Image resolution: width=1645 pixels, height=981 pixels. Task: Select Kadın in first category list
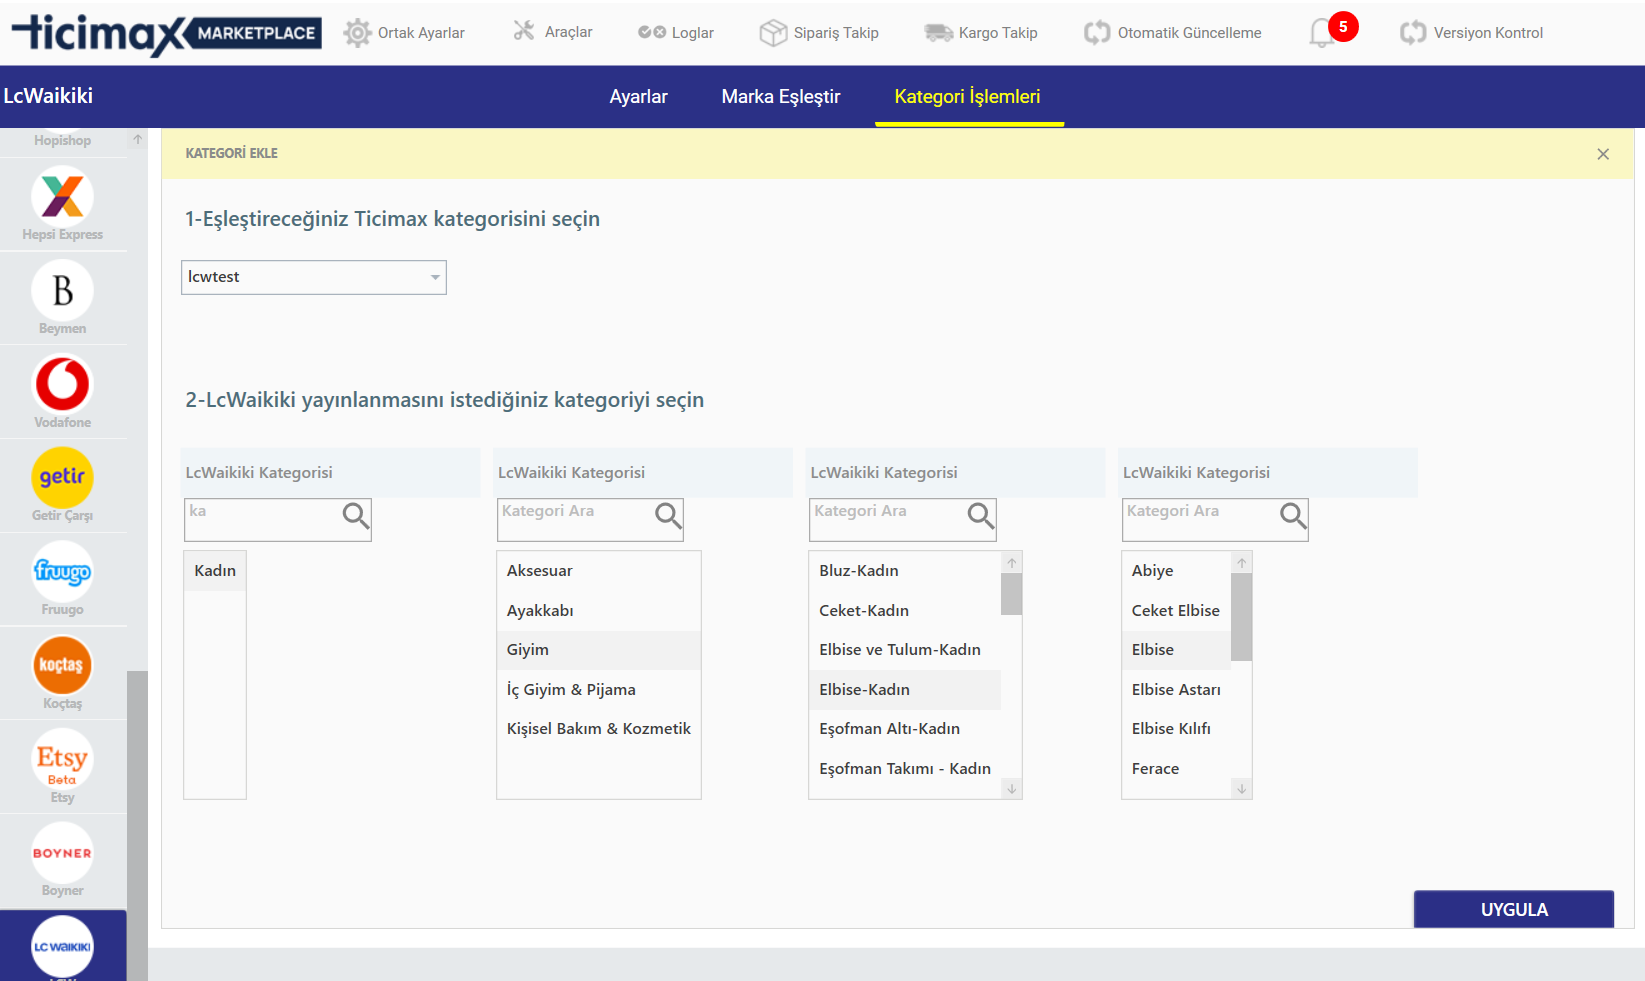click(x=215, y=571)
